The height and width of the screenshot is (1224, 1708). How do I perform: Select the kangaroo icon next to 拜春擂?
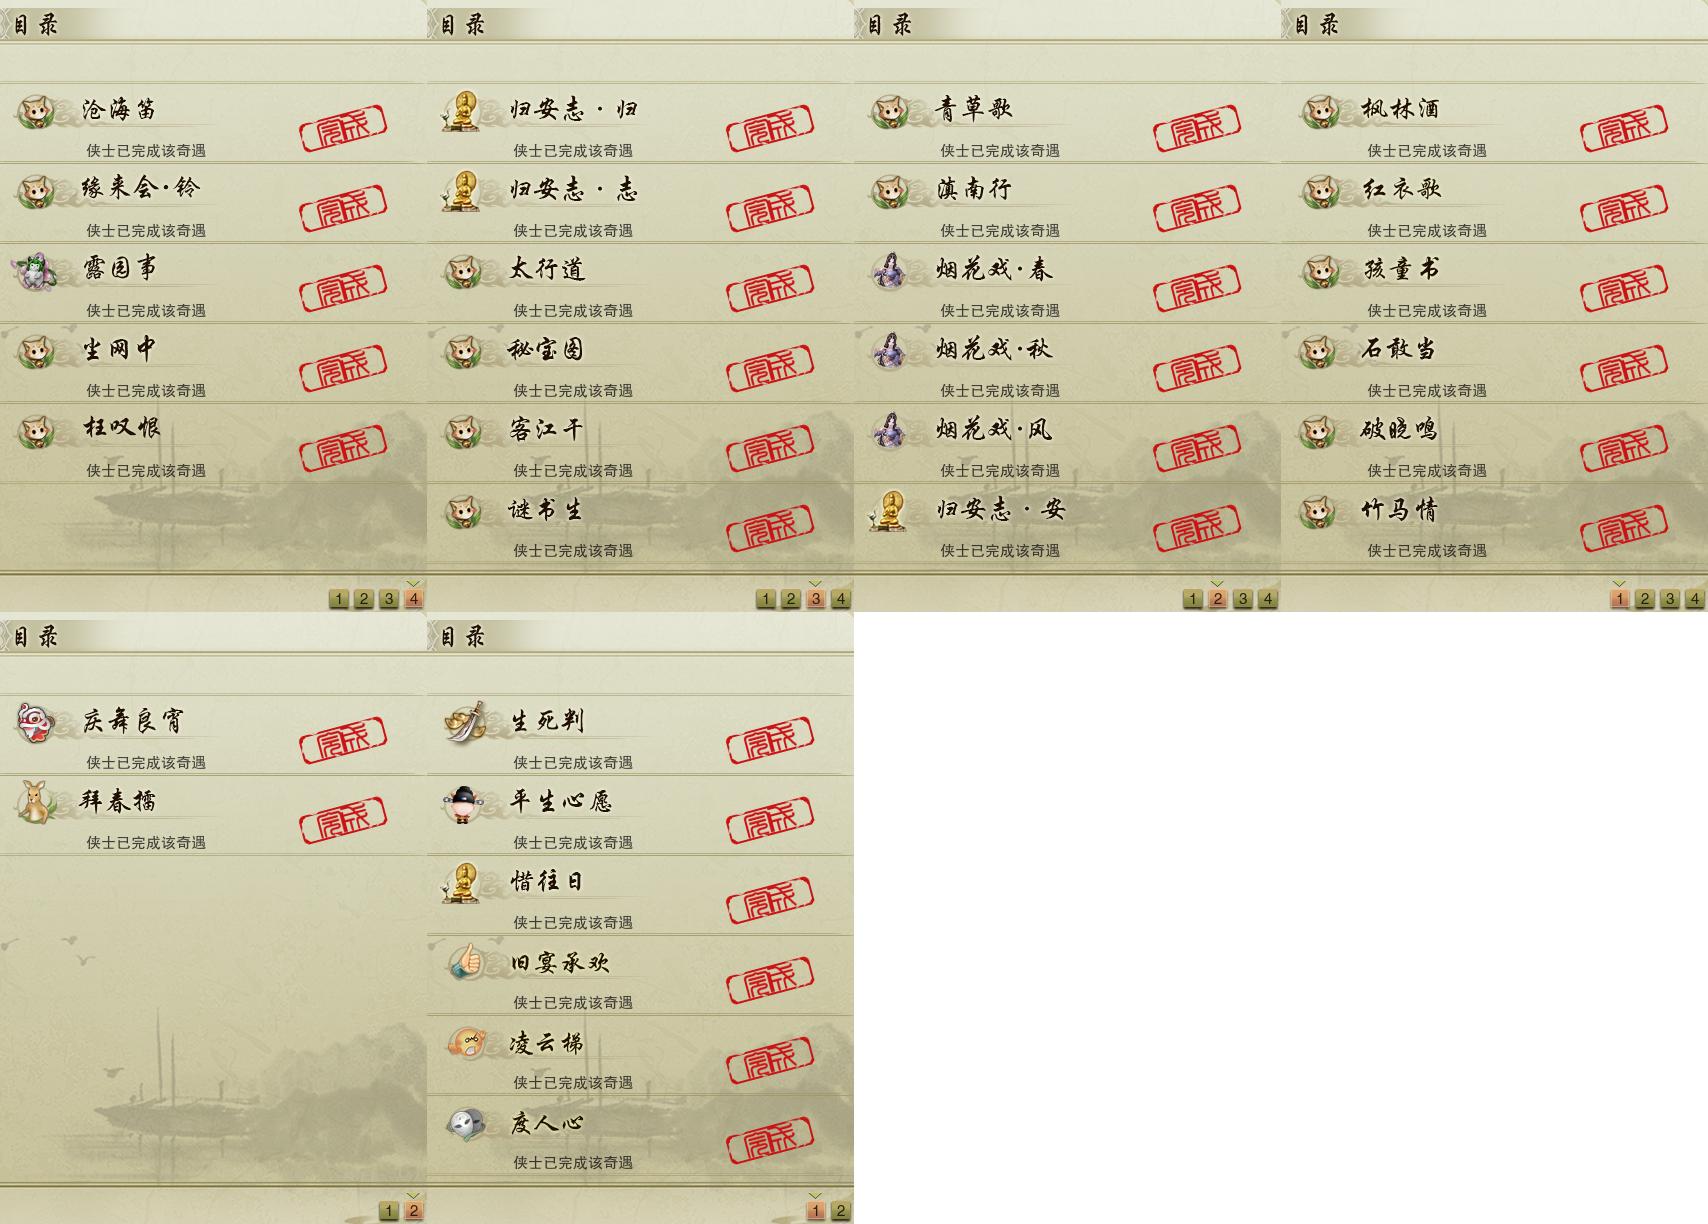coord(35,802)
